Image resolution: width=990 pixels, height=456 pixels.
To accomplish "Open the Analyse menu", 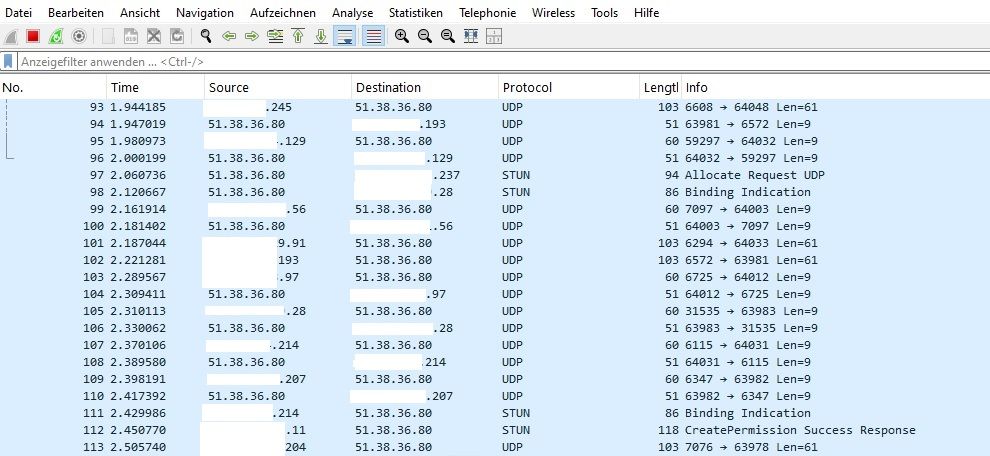I will click(352, 13).
